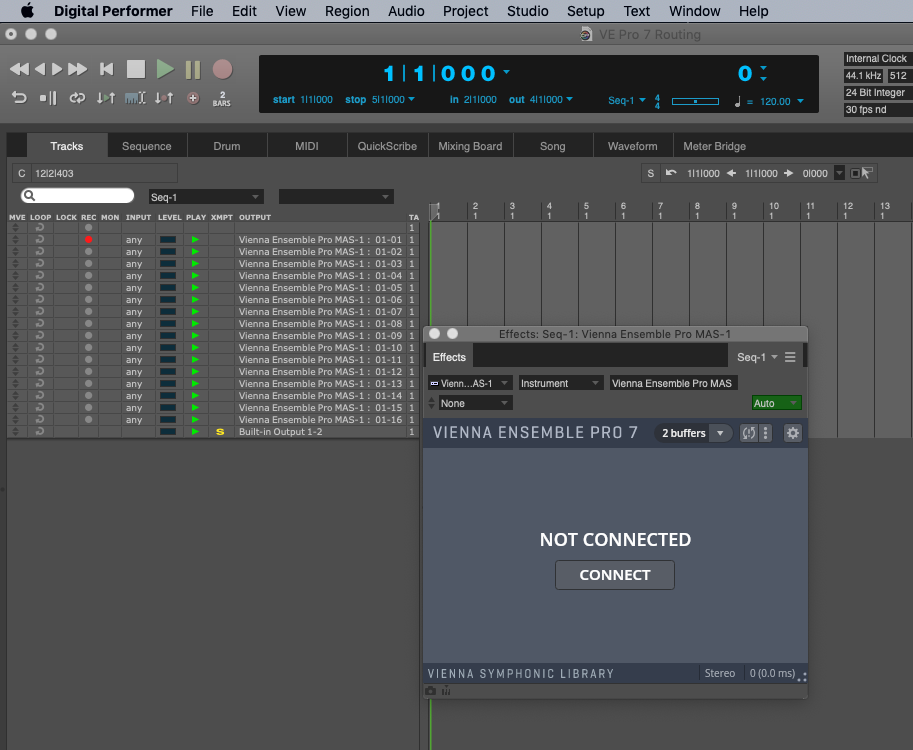This screenshot has height=750, width=913.
Task: Open the None preset dropdown in Effects
Action: tap(475, 403)
